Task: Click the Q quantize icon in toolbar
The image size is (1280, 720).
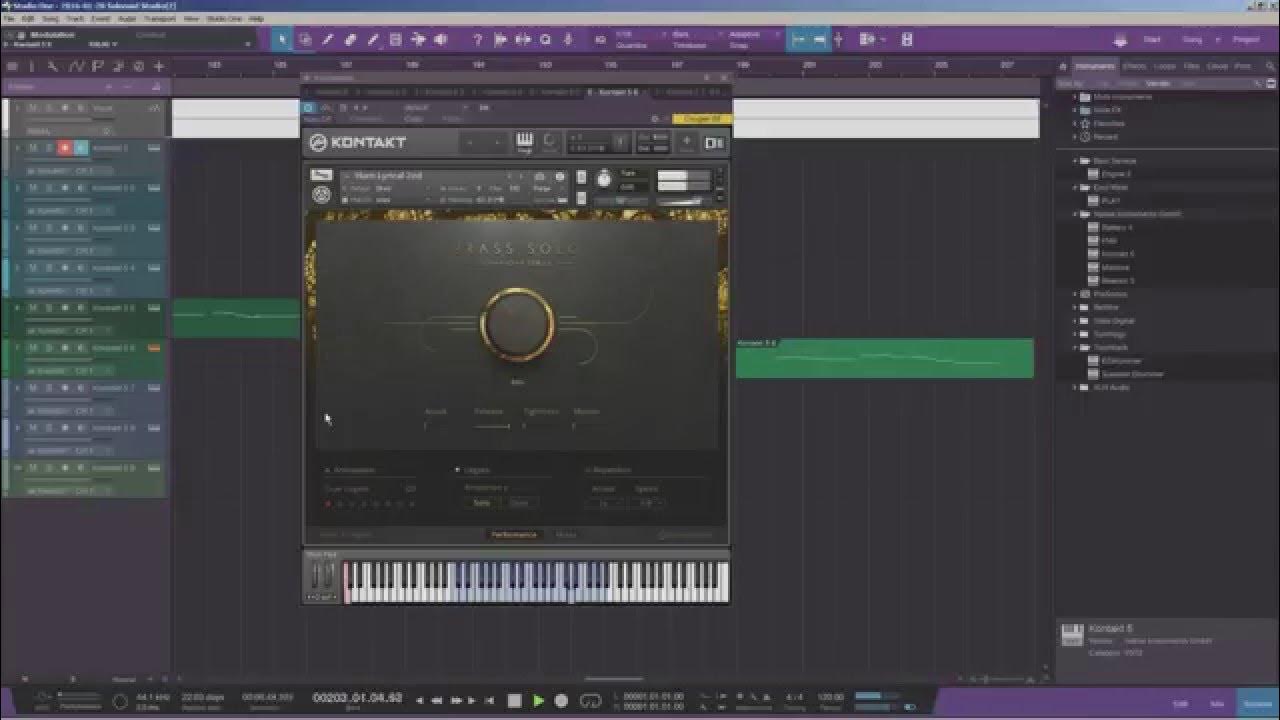Action: click(x=546, y=40)
